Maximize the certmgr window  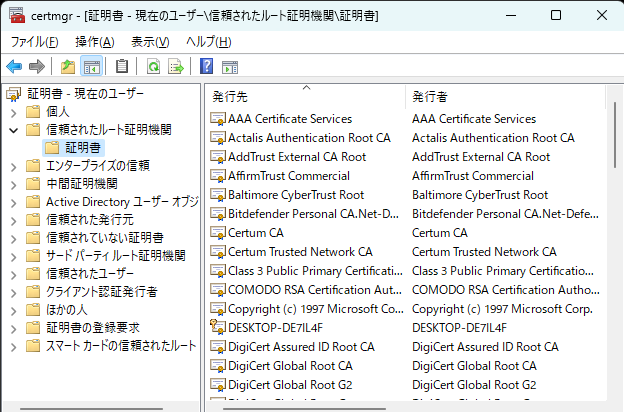tap(556, 15)
